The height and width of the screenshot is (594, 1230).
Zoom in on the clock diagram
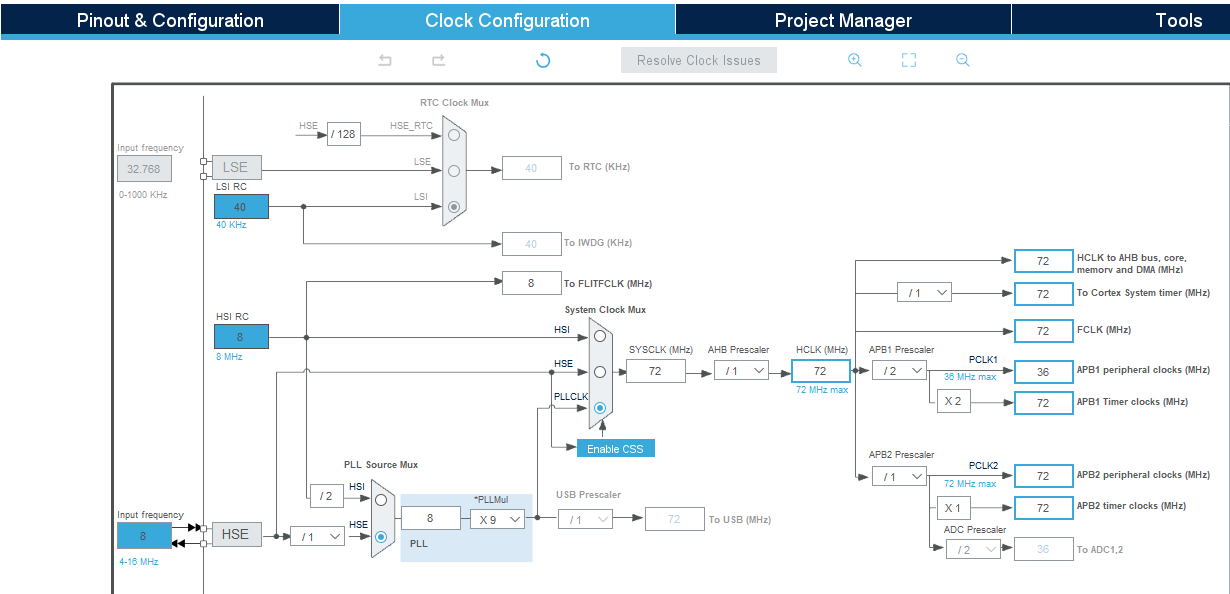pyautogui.click(x=855, y=60)
